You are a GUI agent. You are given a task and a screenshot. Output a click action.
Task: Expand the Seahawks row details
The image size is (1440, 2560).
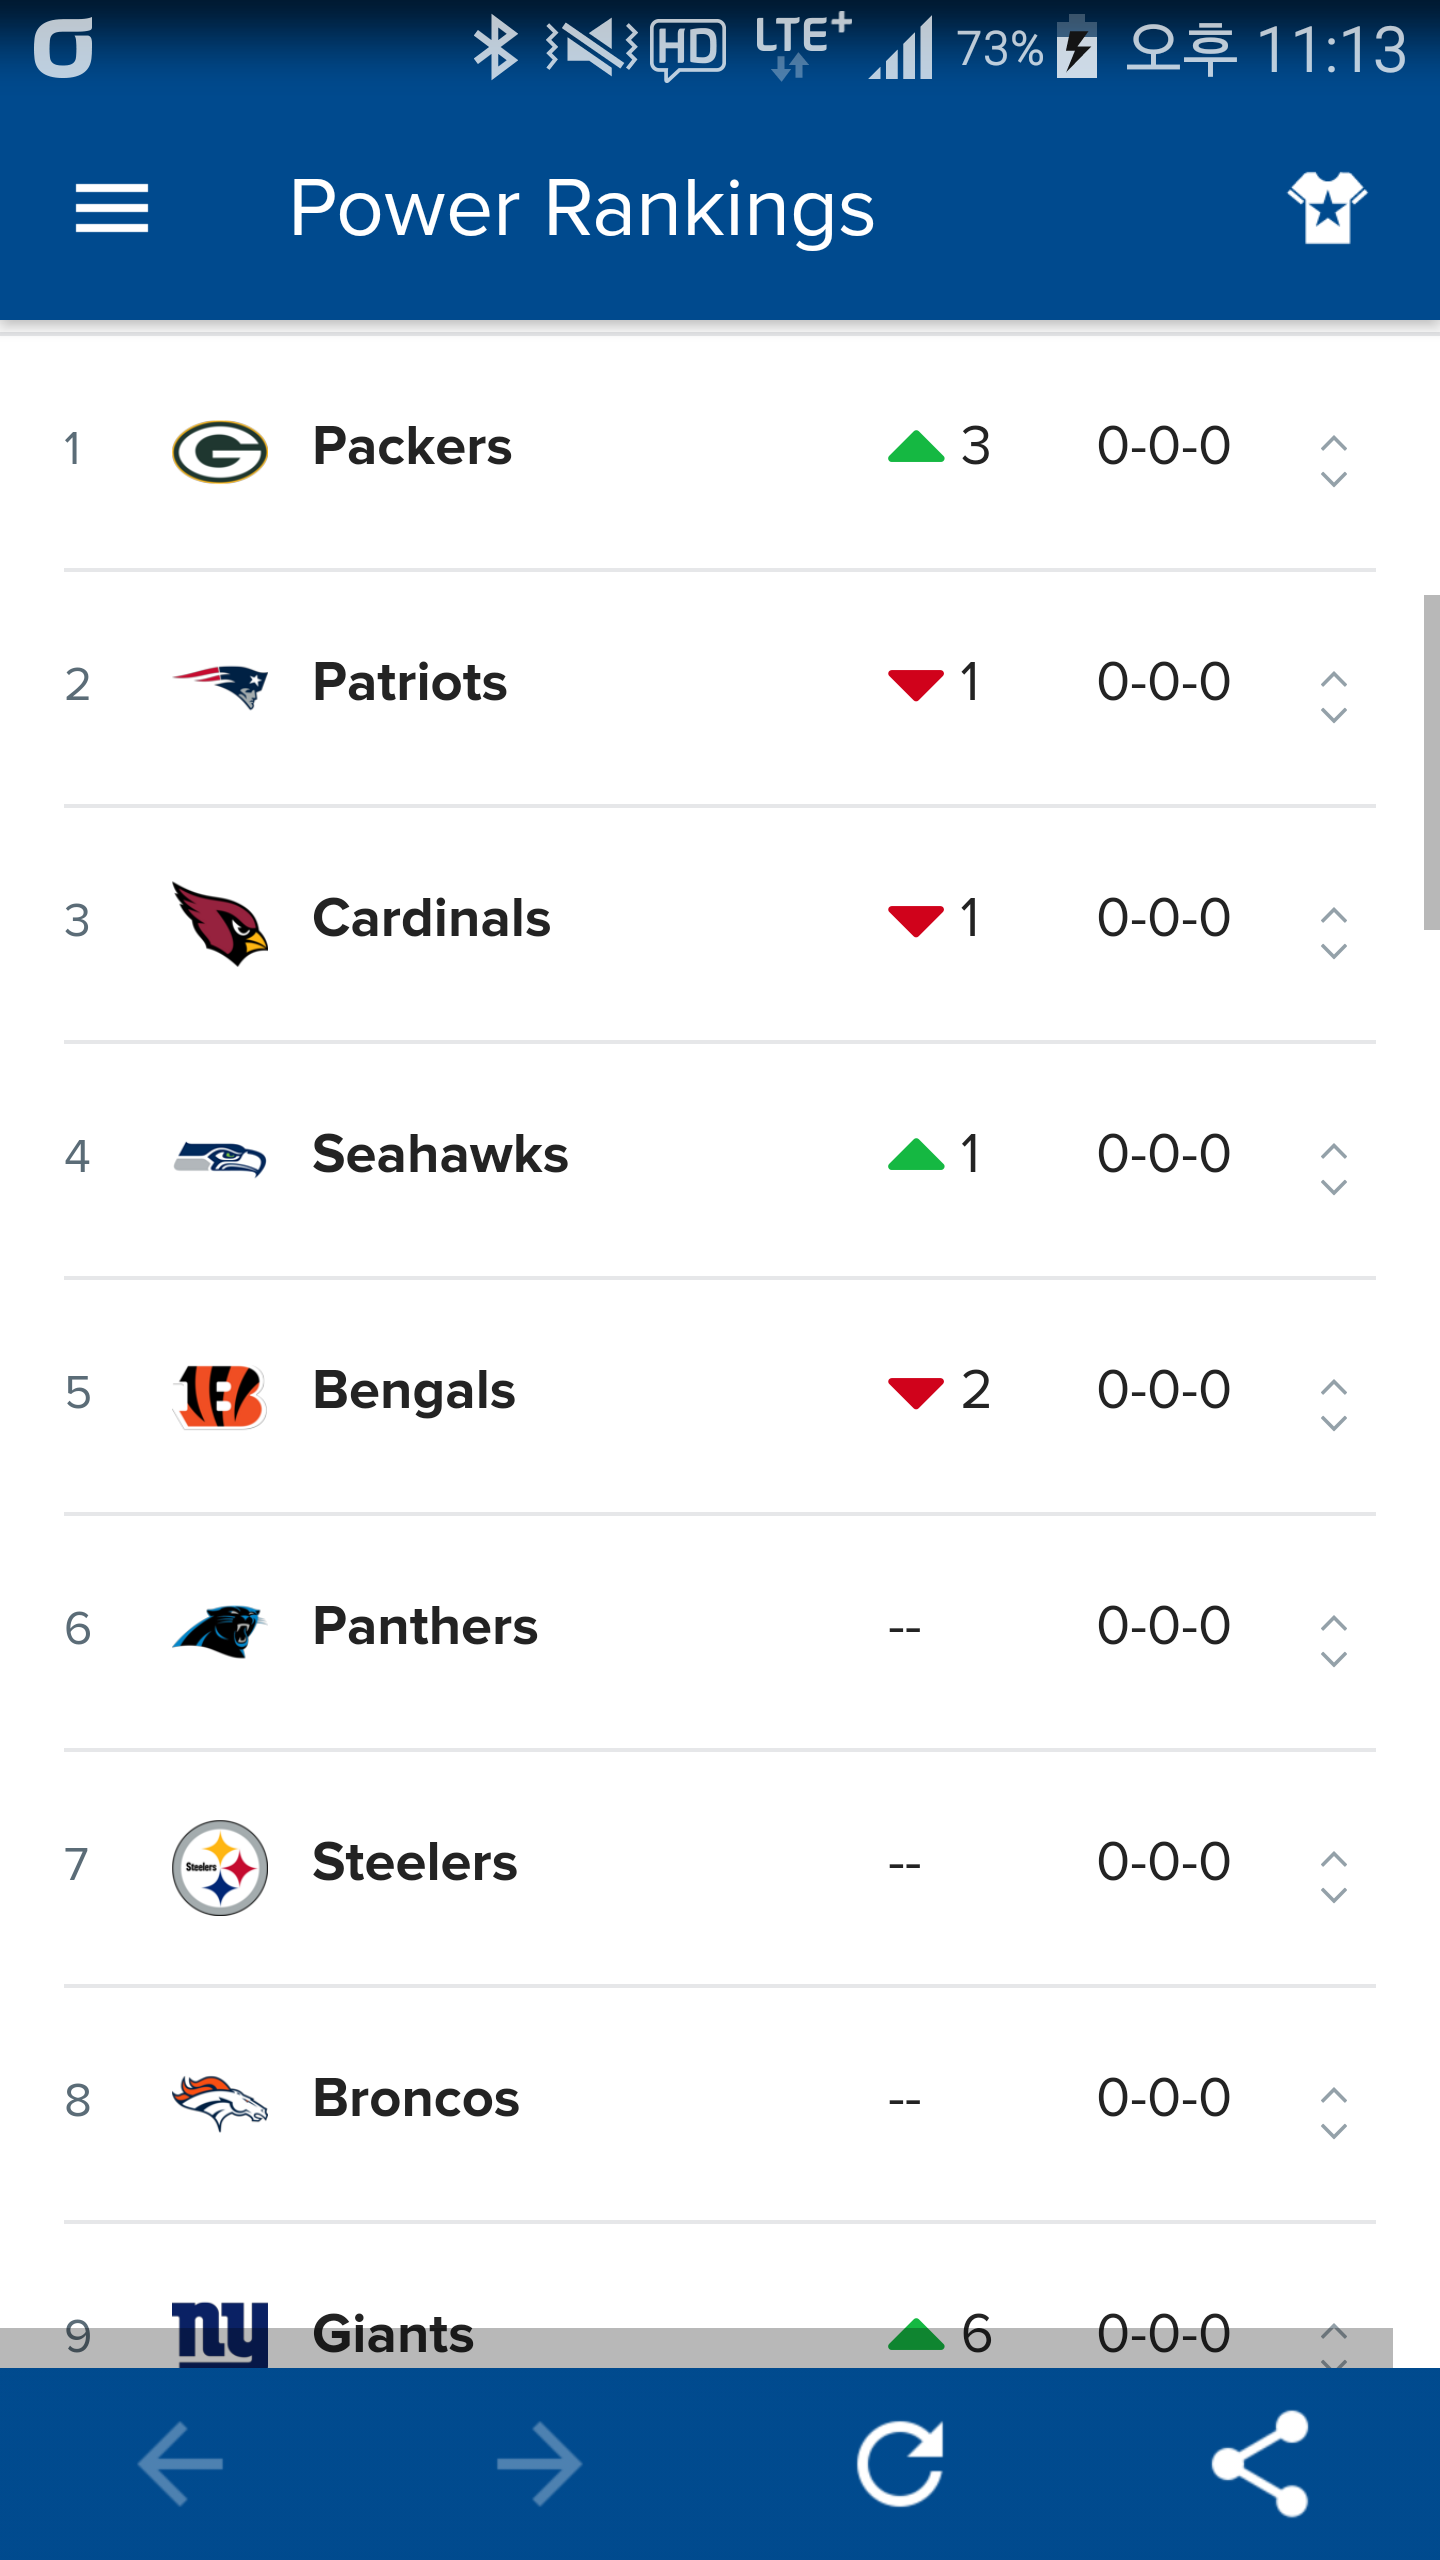click(1333, 1169)
